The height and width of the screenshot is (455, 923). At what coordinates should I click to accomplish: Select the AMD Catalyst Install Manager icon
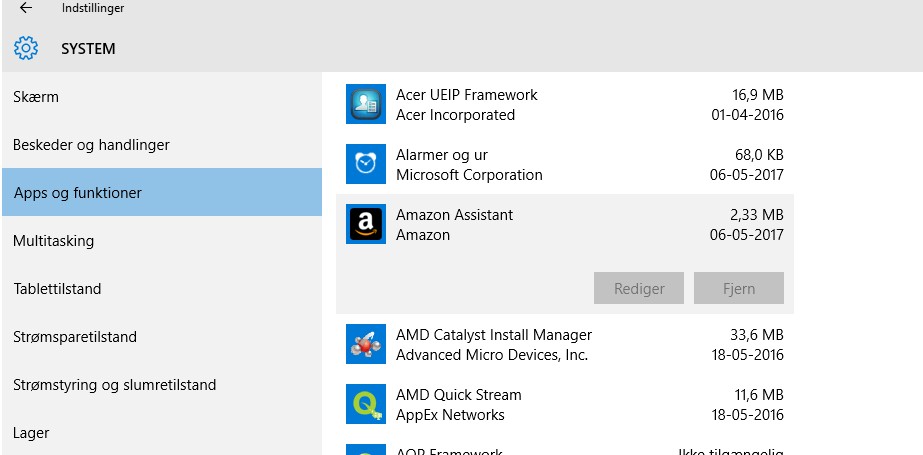[366, 344]
